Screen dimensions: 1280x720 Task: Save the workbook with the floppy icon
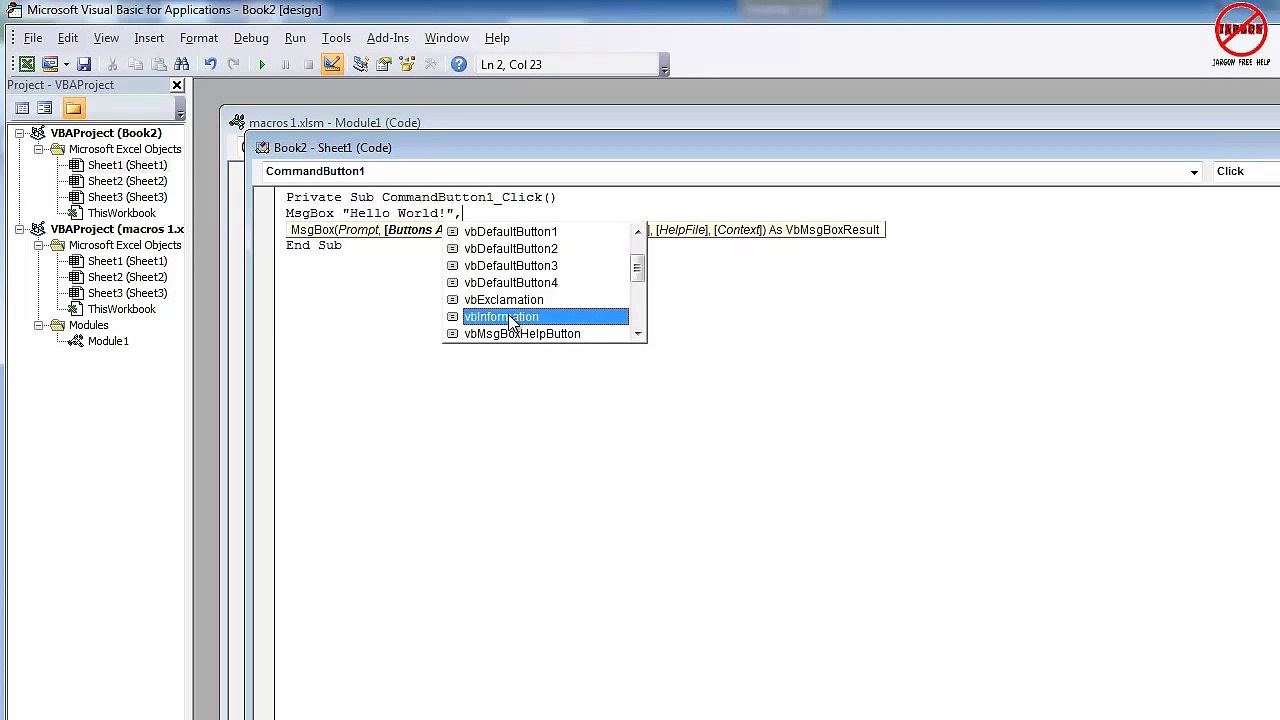tap(84, 64)
